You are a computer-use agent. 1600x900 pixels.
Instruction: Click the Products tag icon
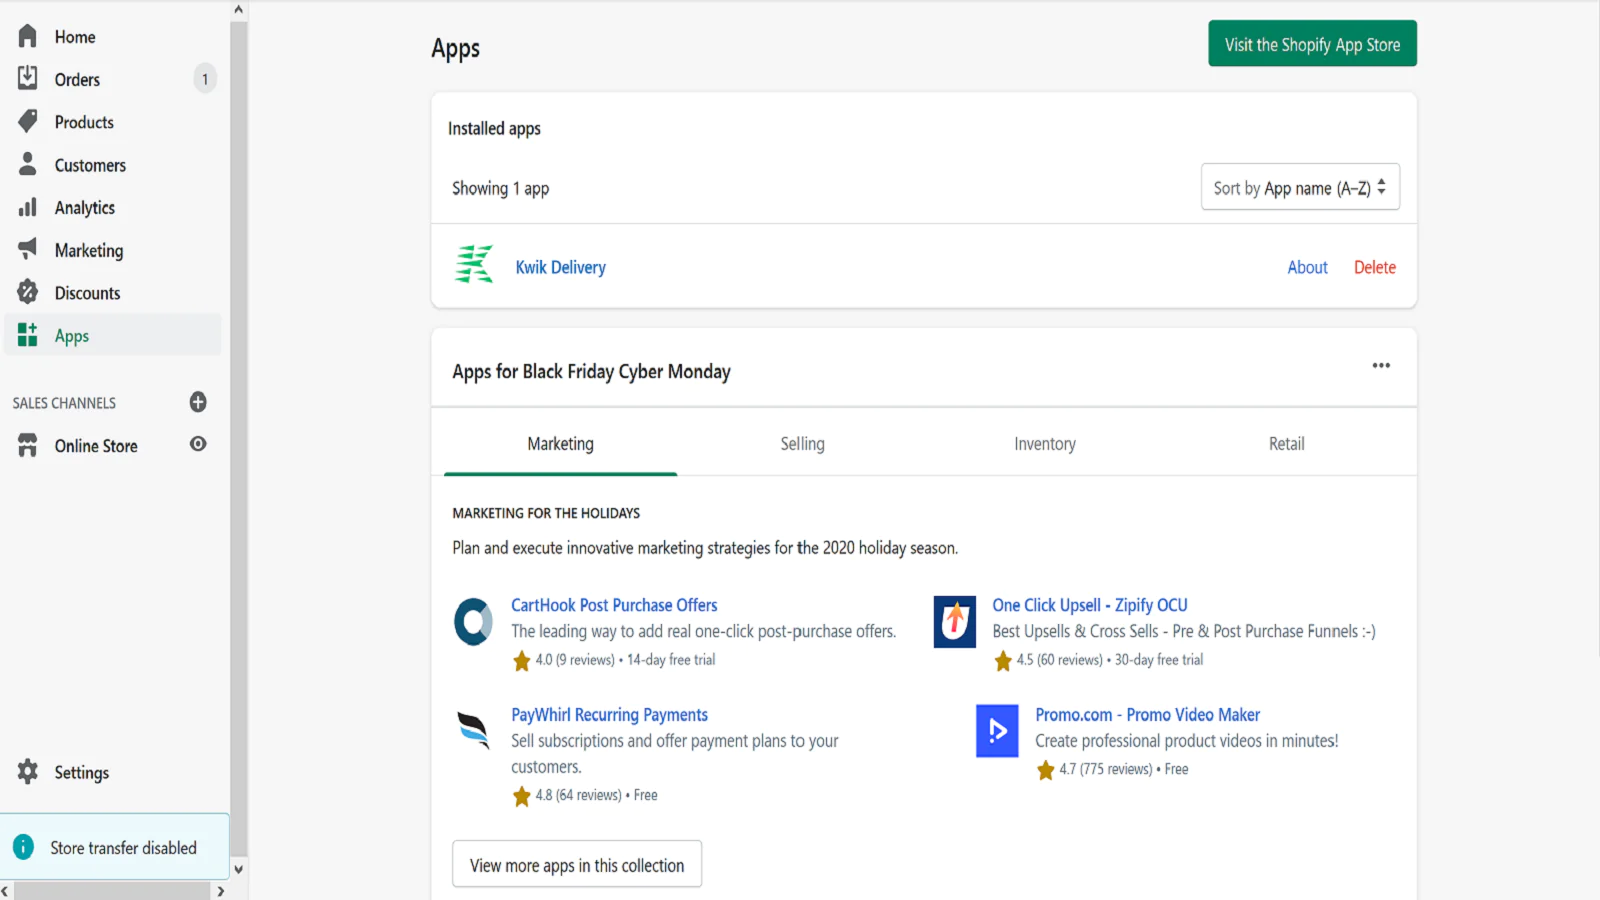[x=27, y=122]
